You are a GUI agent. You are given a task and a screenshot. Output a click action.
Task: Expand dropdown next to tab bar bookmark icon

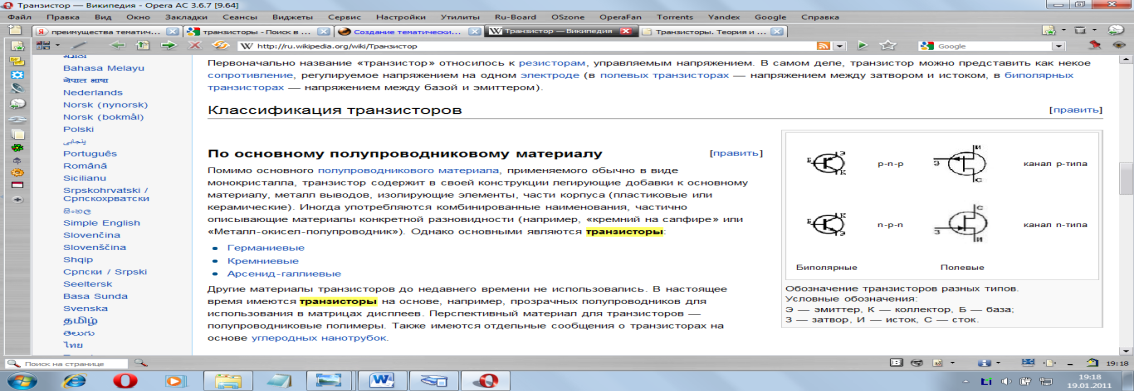coord(1064,31)
